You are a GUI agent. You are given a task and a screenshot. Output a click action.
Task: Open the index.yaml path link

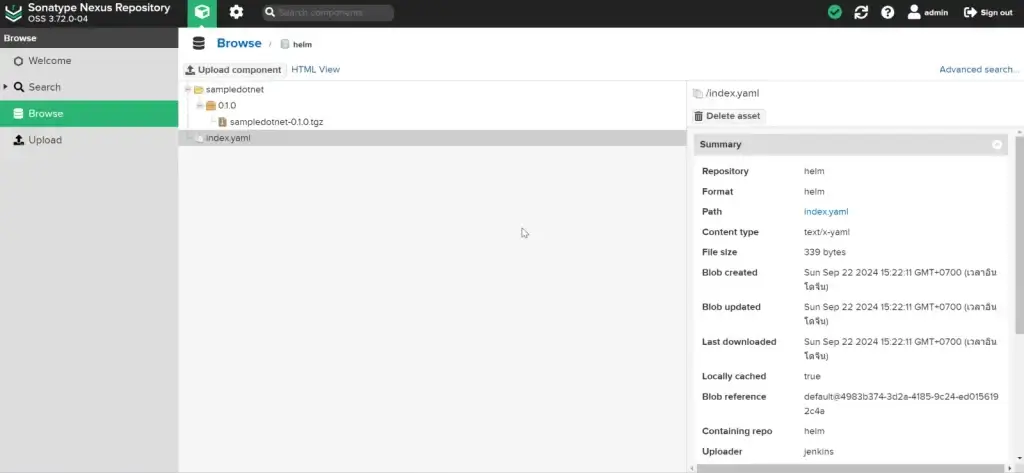826,212
